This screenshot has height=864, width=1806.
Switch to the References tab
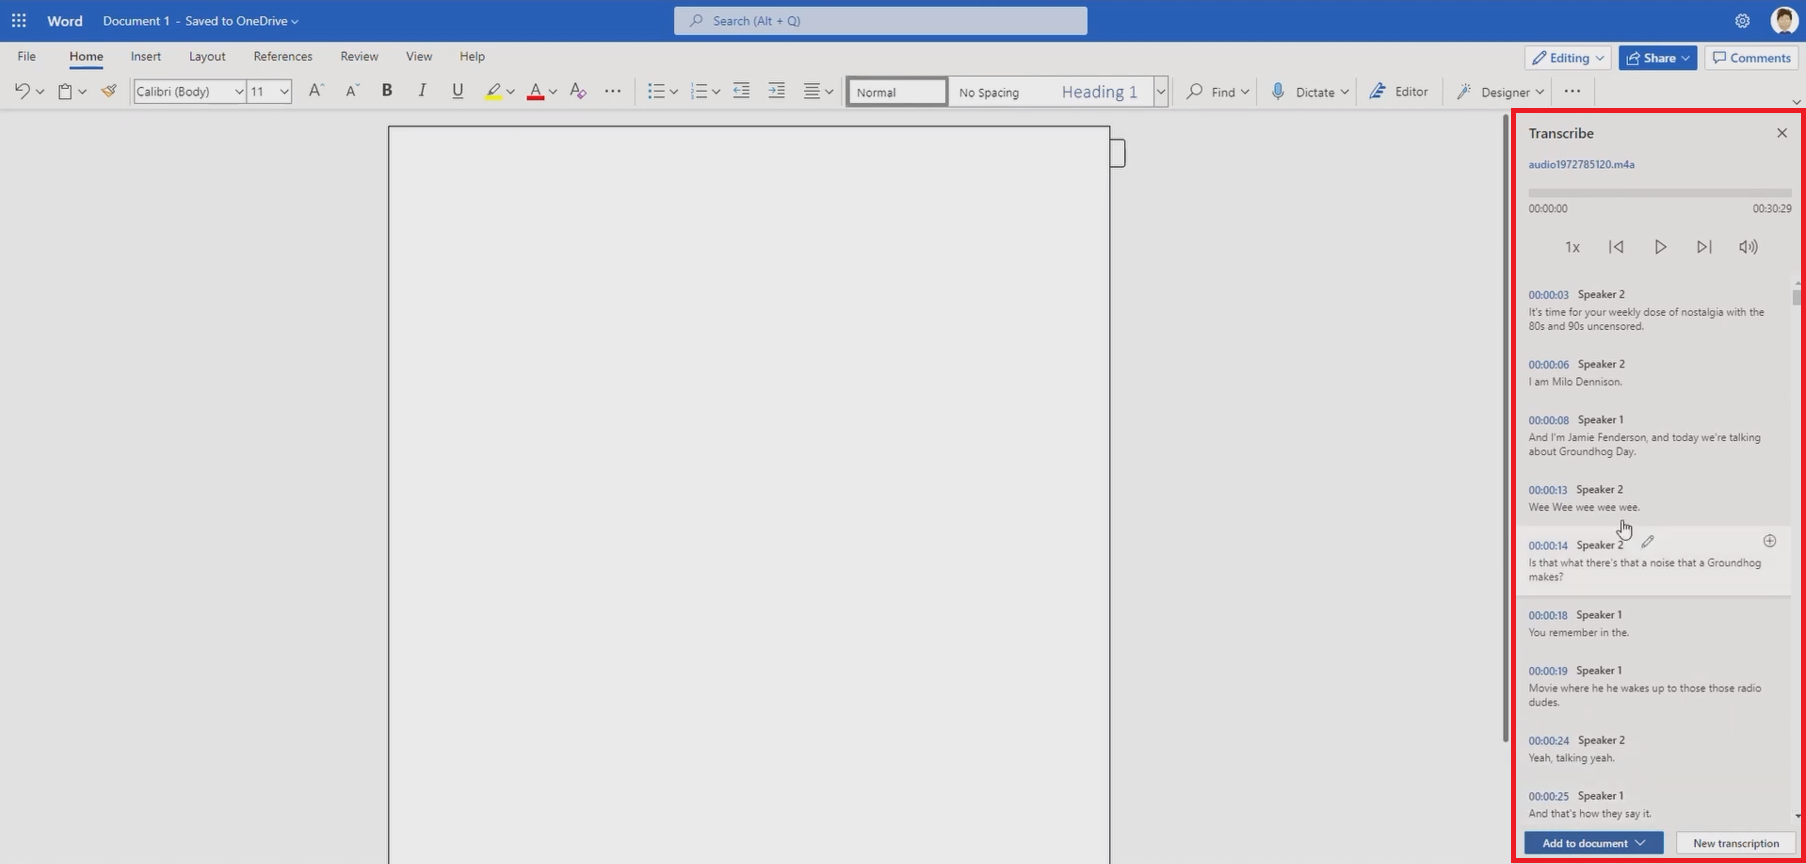283,56
